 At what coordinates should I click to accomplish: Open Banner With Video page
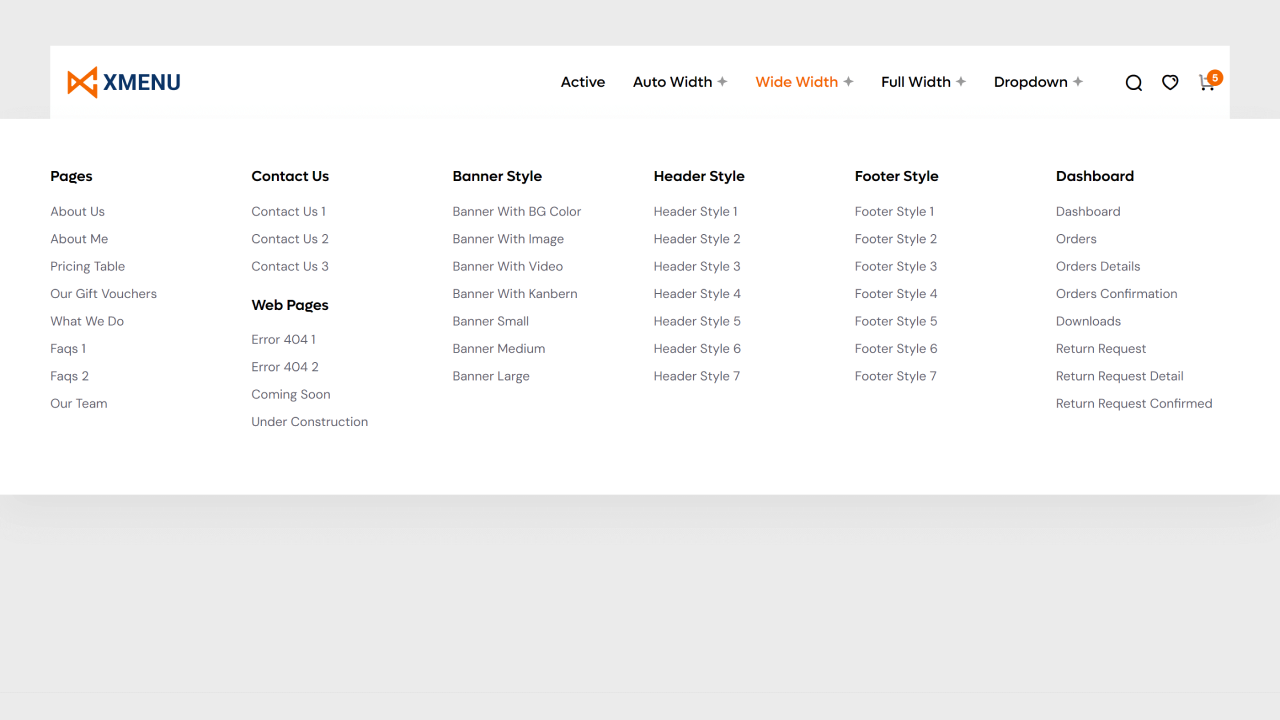coord(507,266)
